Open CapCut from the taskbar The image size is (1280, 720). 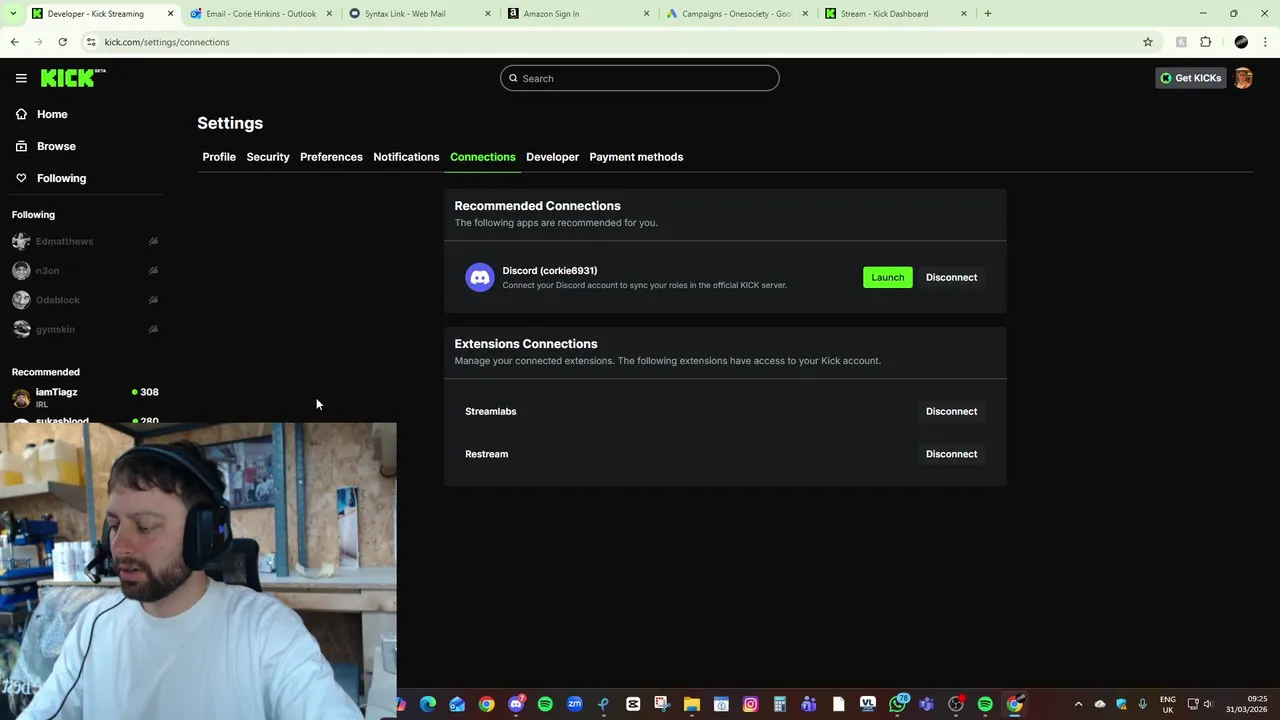[633, 704]
